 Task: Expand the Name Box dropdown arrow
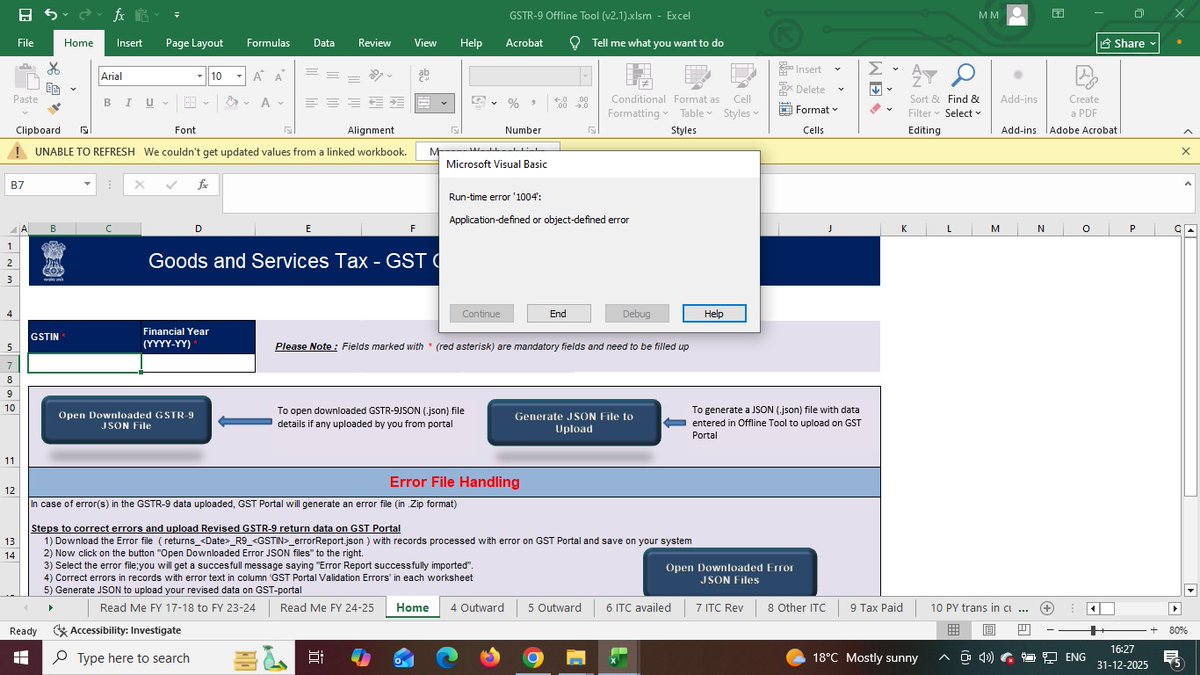click(x=88, y=185)
